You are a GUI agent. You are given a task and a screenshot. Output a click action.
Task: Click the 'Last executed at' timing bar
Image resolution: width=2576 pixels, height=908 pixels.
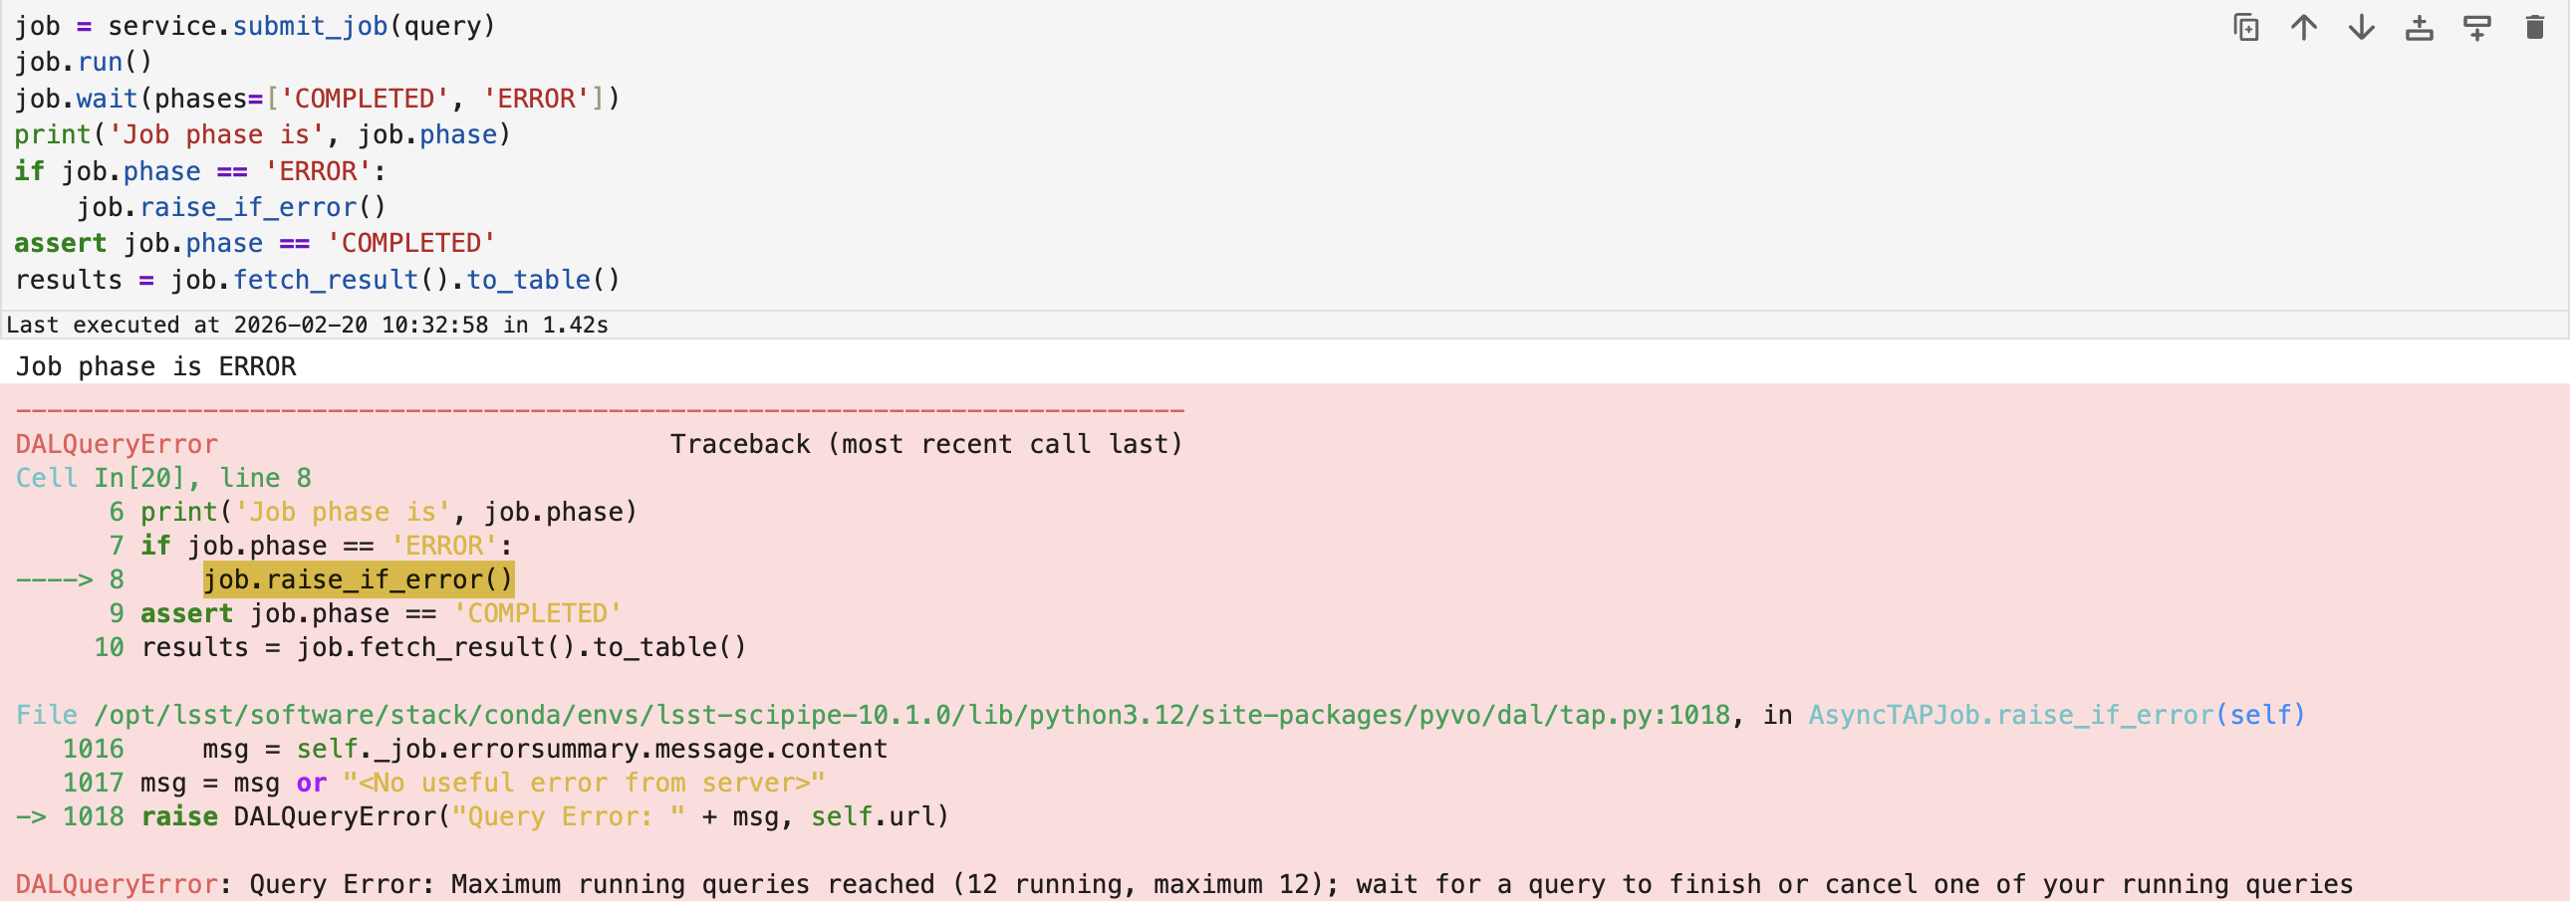(307, 326)
